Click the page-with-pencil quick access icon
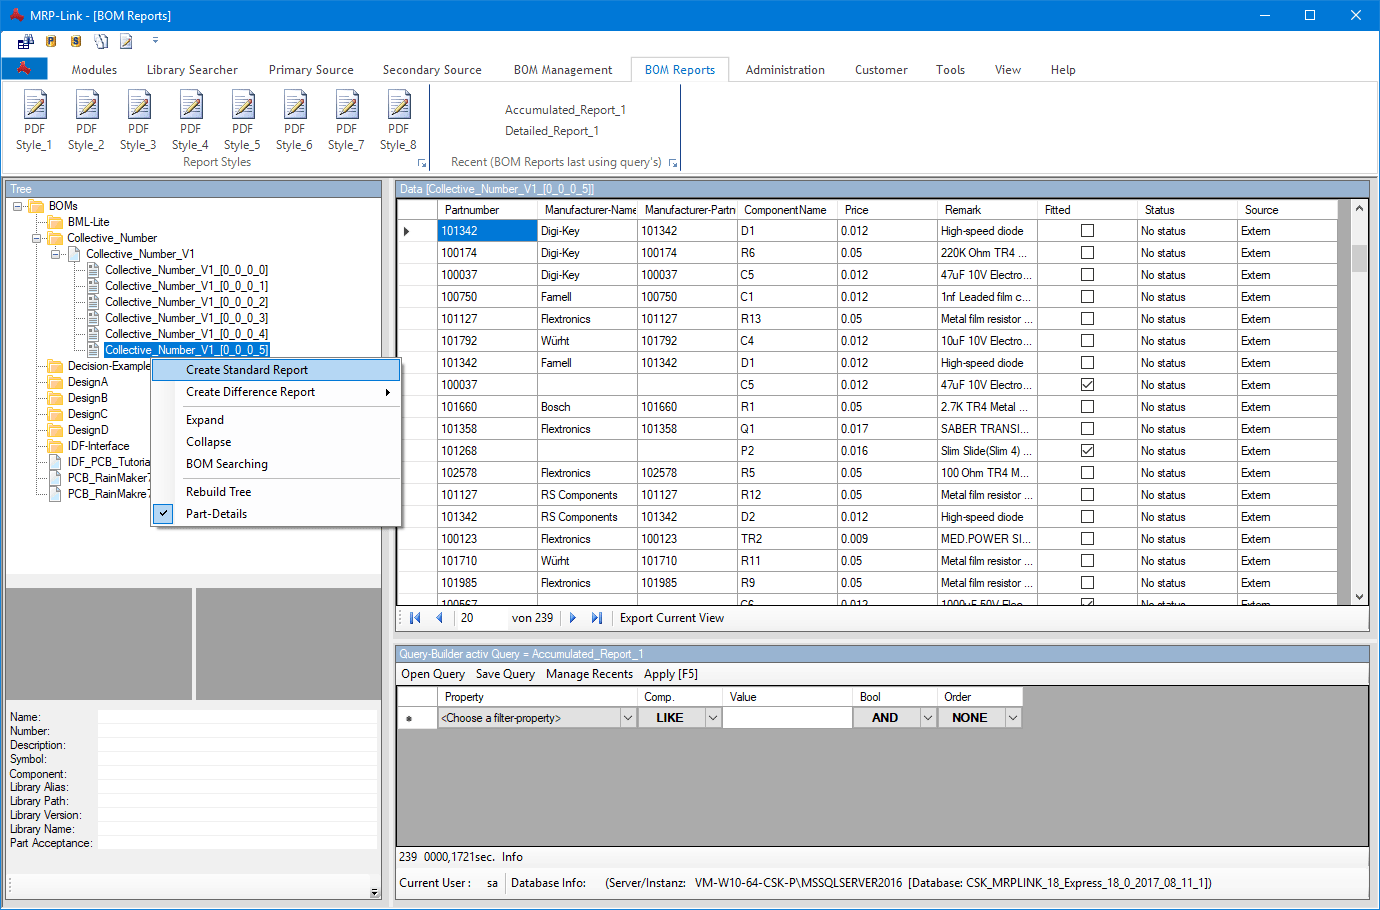Screen dimensions: 1380x910 coord(126,41)
